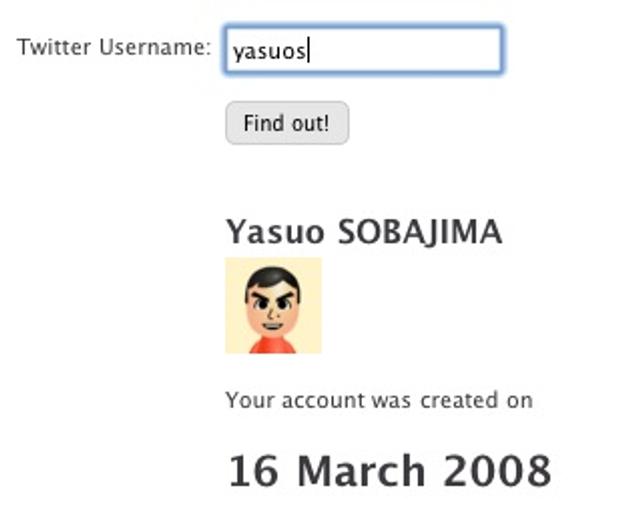Click the avatar's black hair
640x514 pixels.
(271, 275)
